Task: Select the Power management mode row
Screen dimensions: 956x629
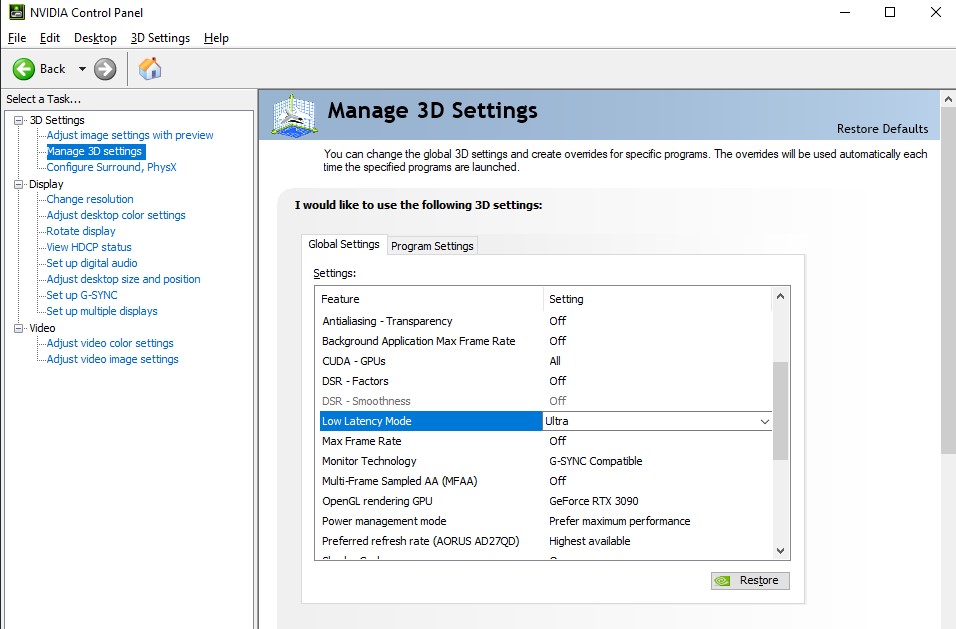Action: point(384,521)
